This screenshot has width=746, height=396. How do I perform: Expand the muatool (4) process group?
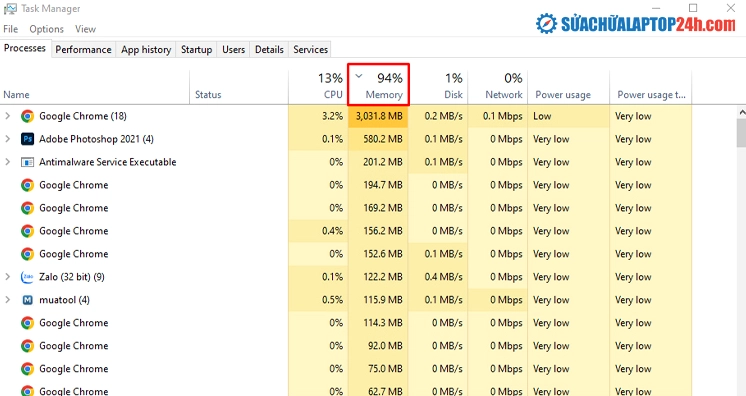coord(8,300)
